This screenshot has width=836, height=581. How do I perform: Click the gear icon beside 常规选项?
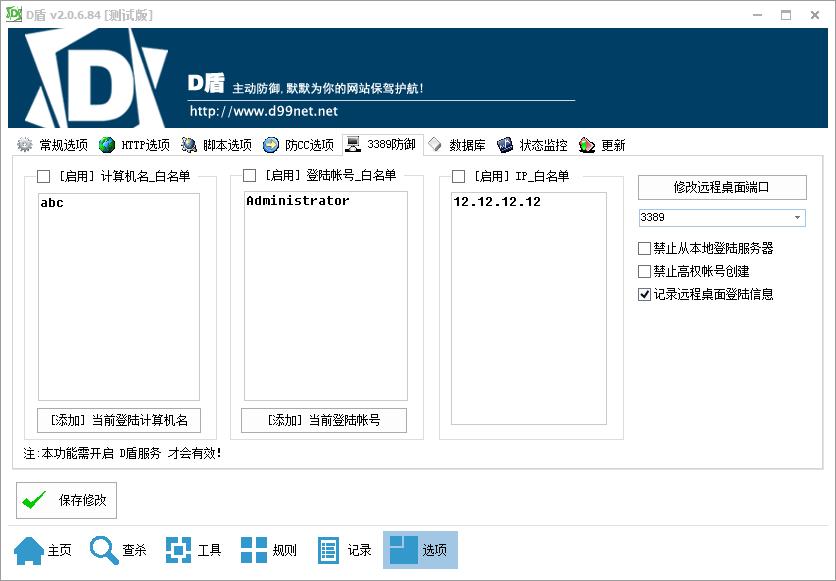25,145
